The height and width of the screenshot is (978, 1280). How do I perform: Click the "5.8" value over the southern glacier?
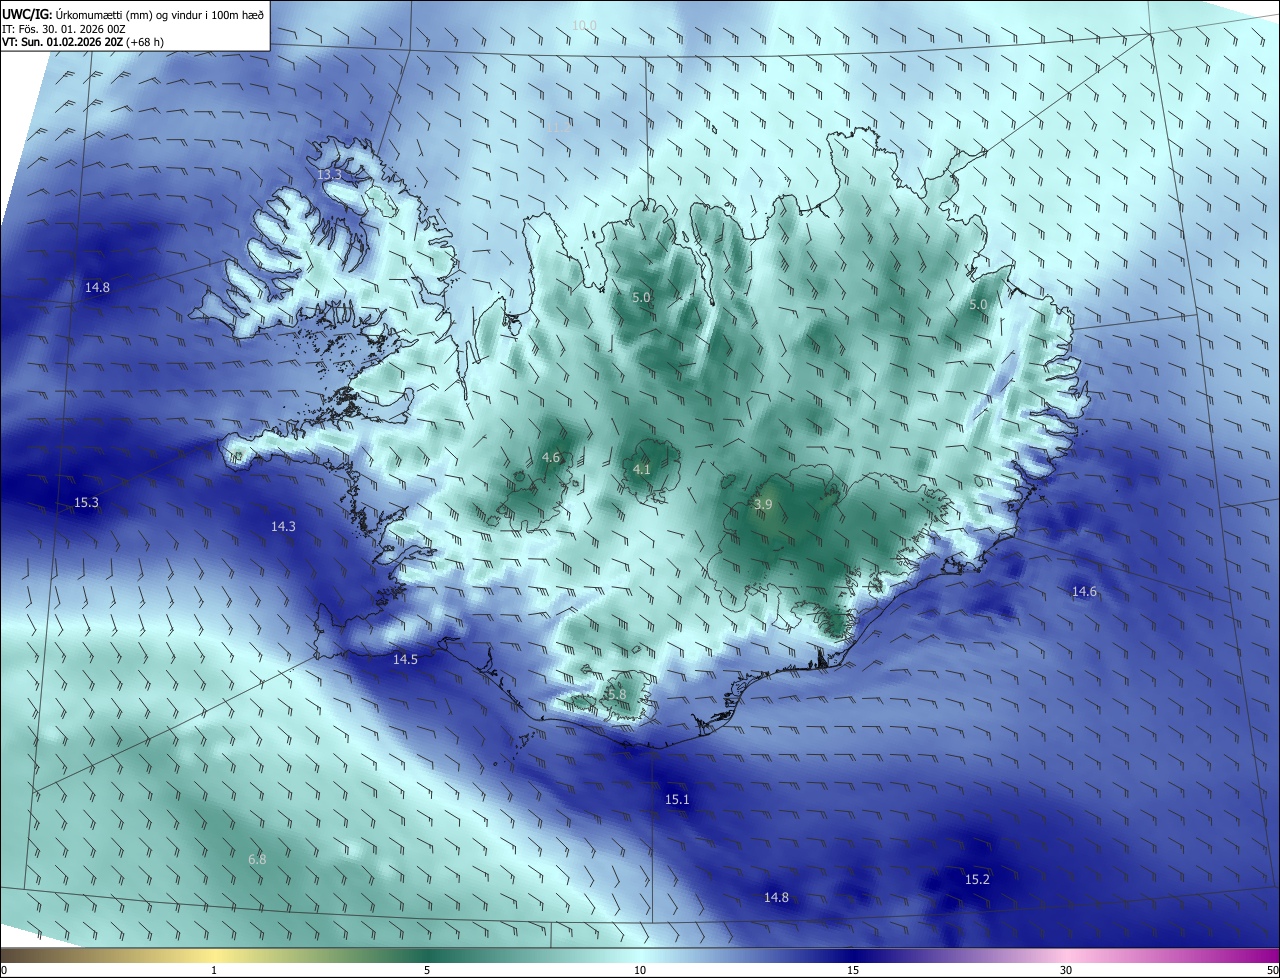[616, 694]
